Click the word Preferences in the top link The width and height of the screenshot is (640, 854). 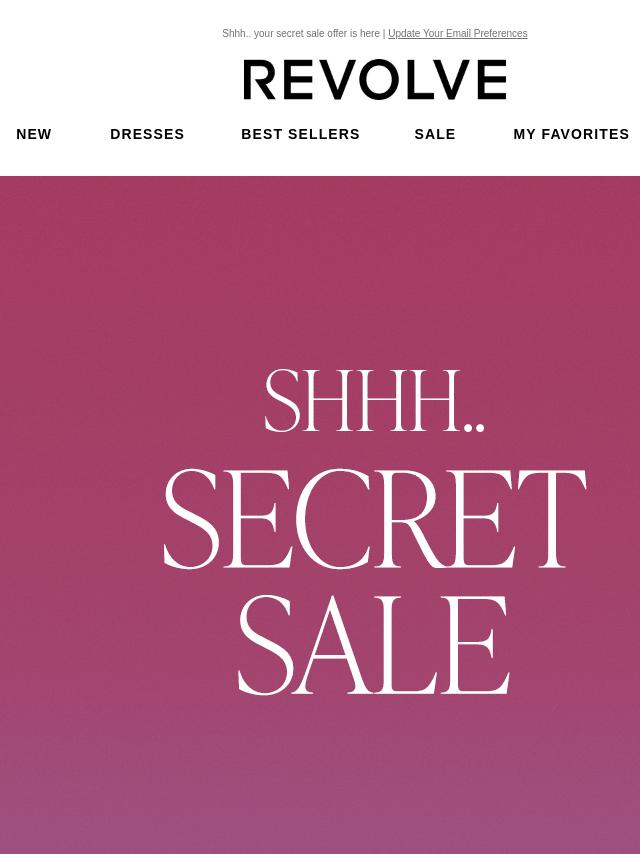click(x=501, y=33)
